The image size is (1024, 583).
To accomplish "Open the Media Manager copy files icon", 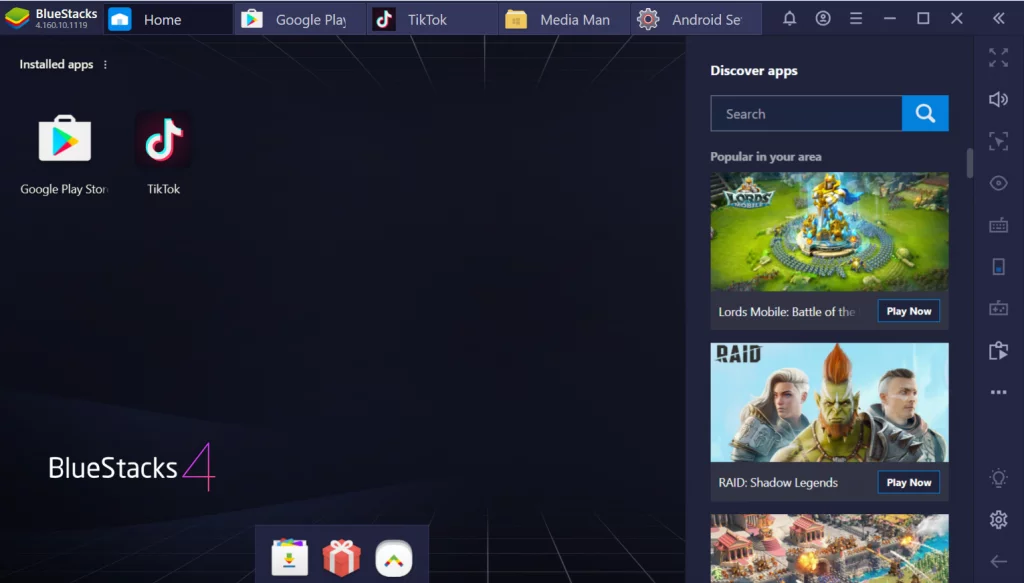I will coord(999,351).
